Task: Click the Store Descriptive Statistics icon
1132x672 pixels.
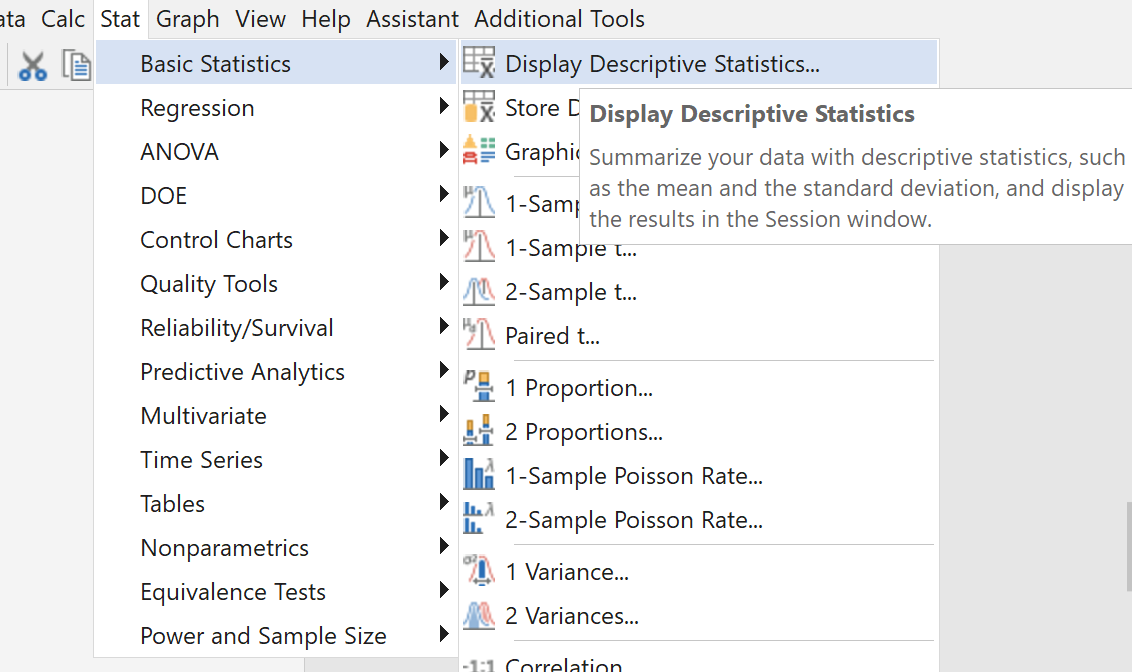Action: [479, 106]
